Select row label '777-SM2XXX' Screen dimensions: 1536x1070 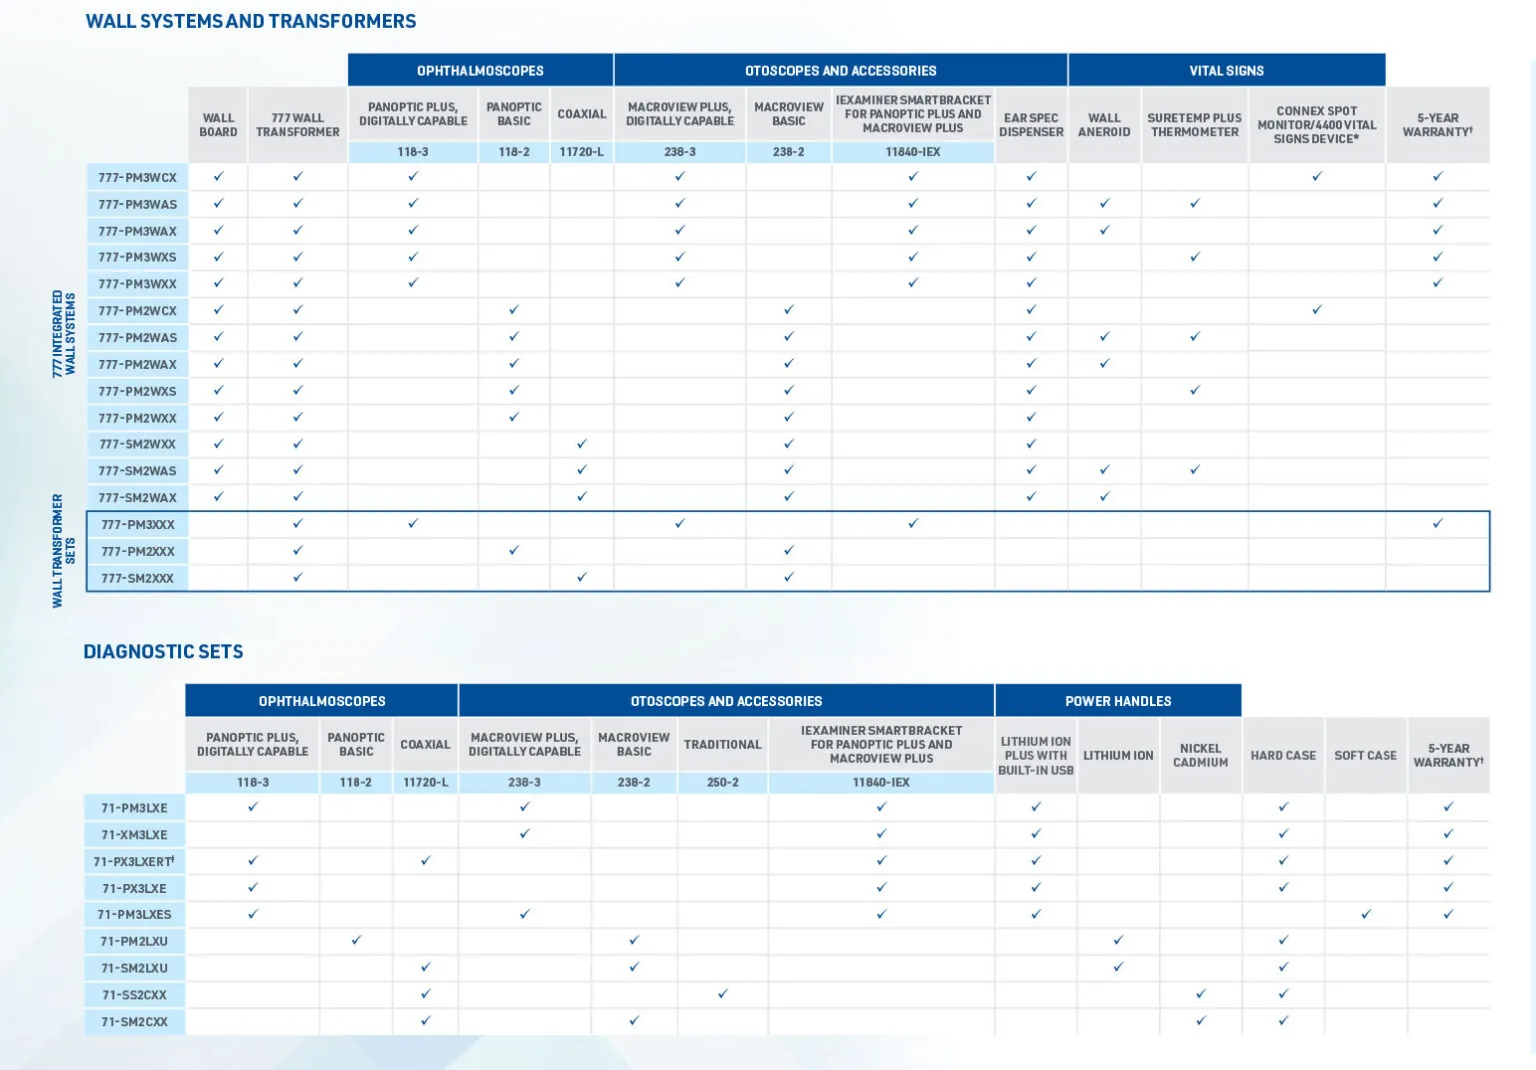point(137,578)
